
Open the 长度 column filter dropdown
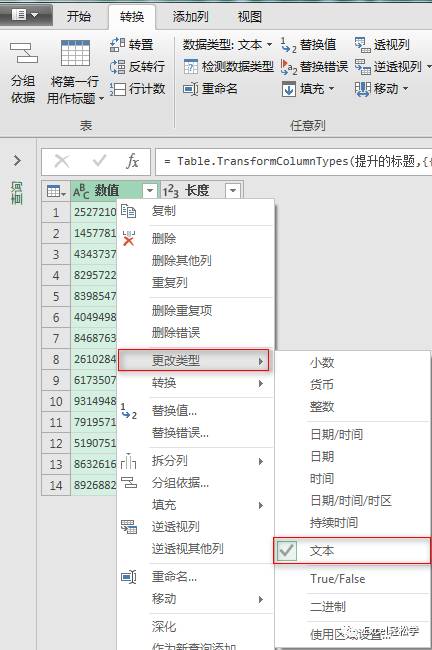click(233, 191)
